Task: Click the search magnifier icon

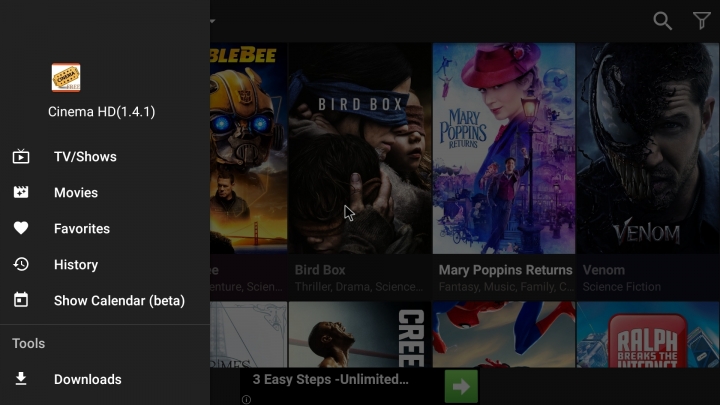Action: [663, 21]
